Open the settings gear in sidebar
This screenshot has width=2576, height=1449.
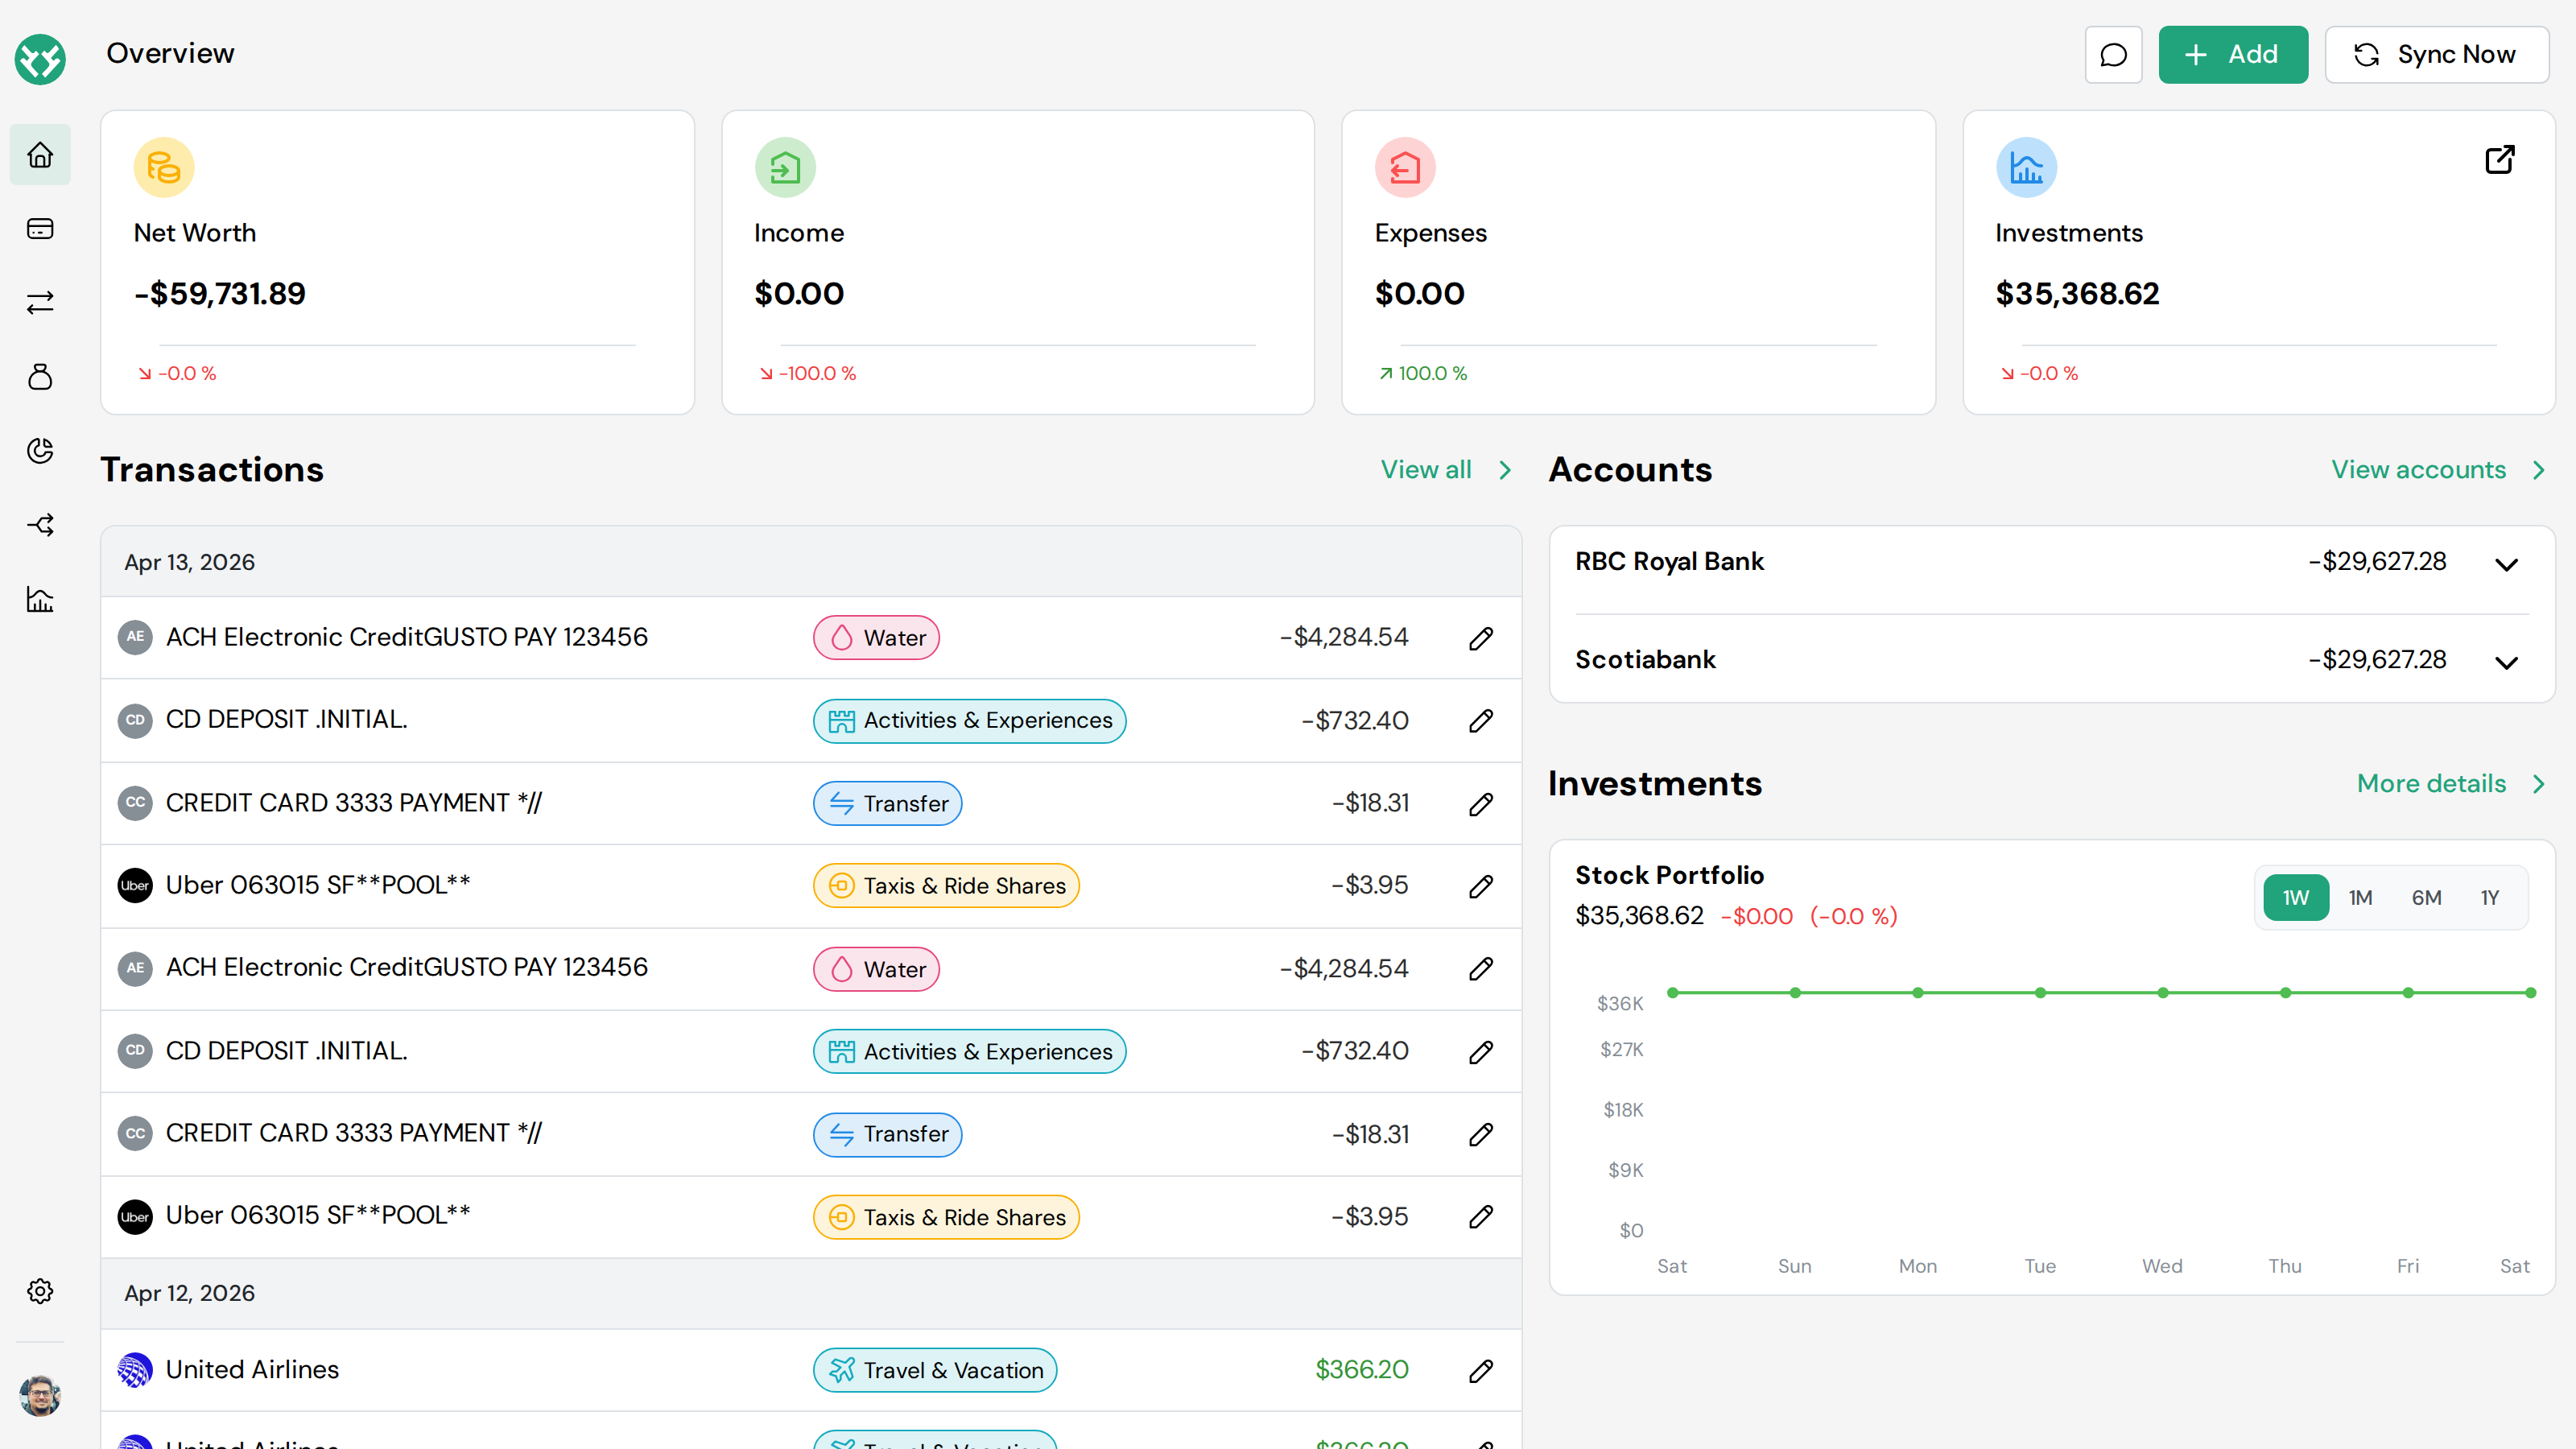coord(40,1291)
